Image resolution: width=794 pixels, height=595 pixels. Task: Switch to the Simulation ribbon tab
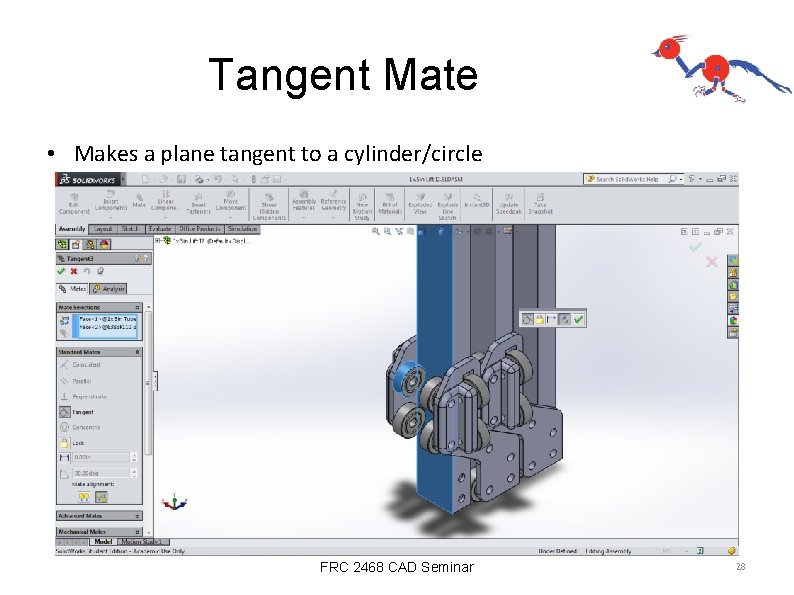tap(243, 229)
